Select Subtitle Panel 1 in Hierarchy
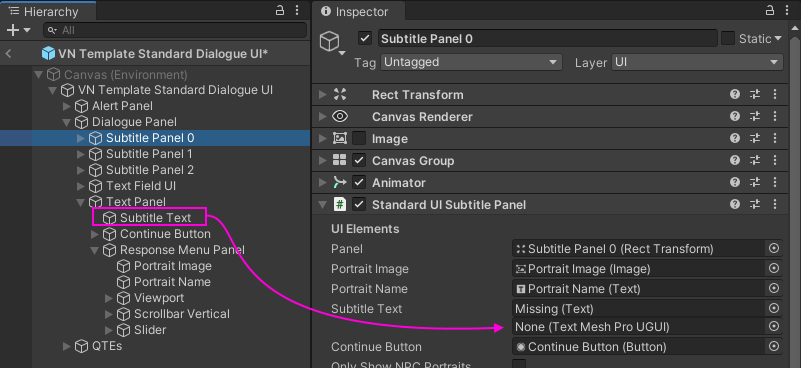This screenshot has height=368, width=801. (149, 154)
